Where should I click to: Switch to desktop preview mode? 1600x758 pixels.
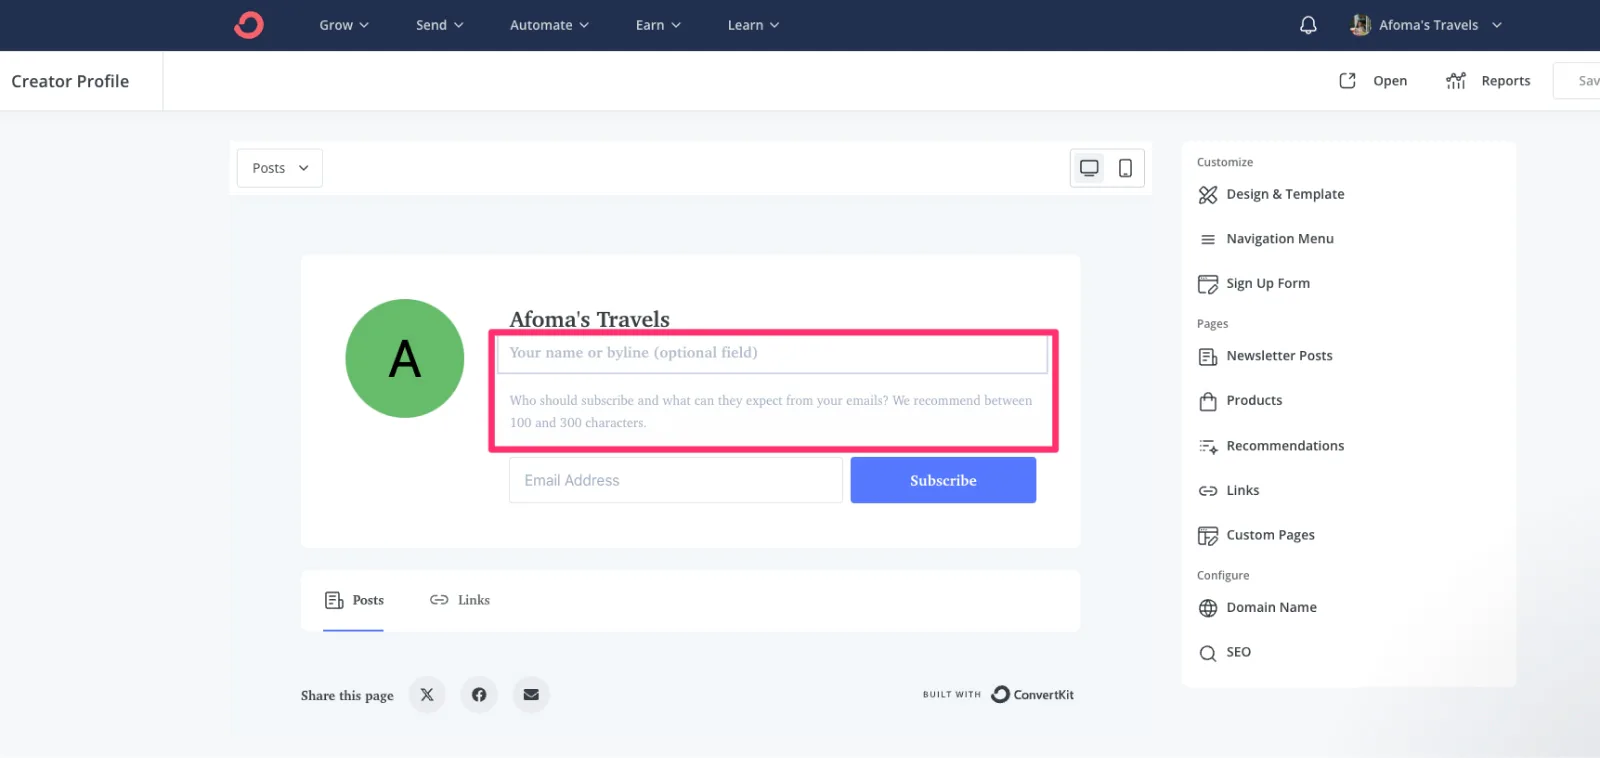[1089, 168]
